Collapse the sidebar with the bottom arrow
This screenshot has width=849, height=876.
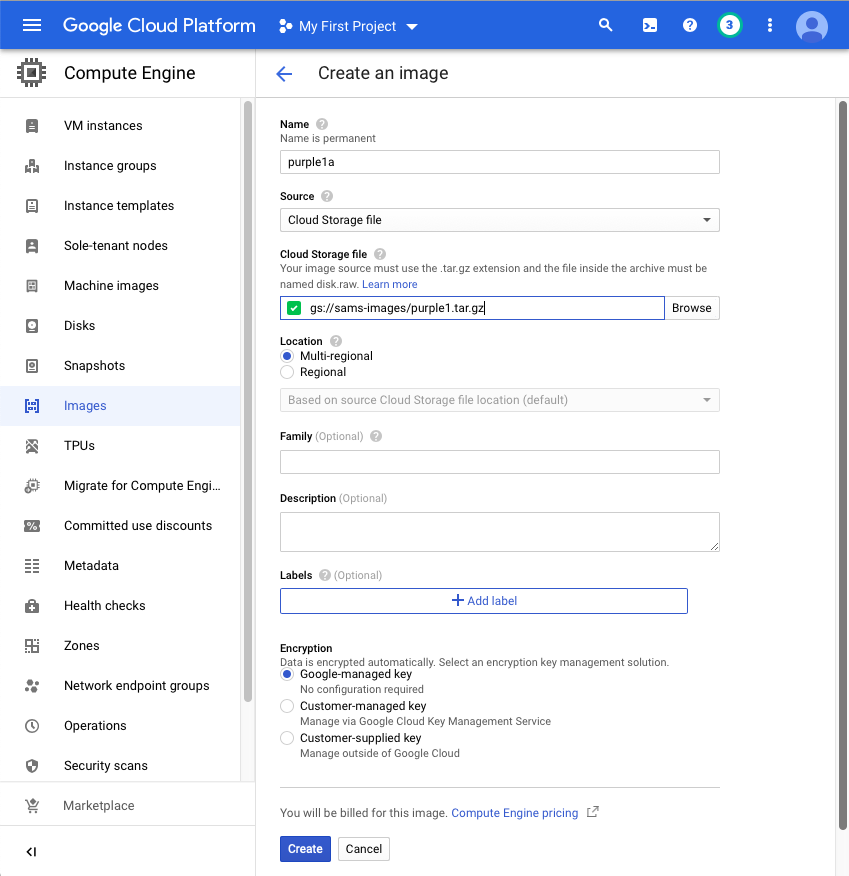pos(31,852)
